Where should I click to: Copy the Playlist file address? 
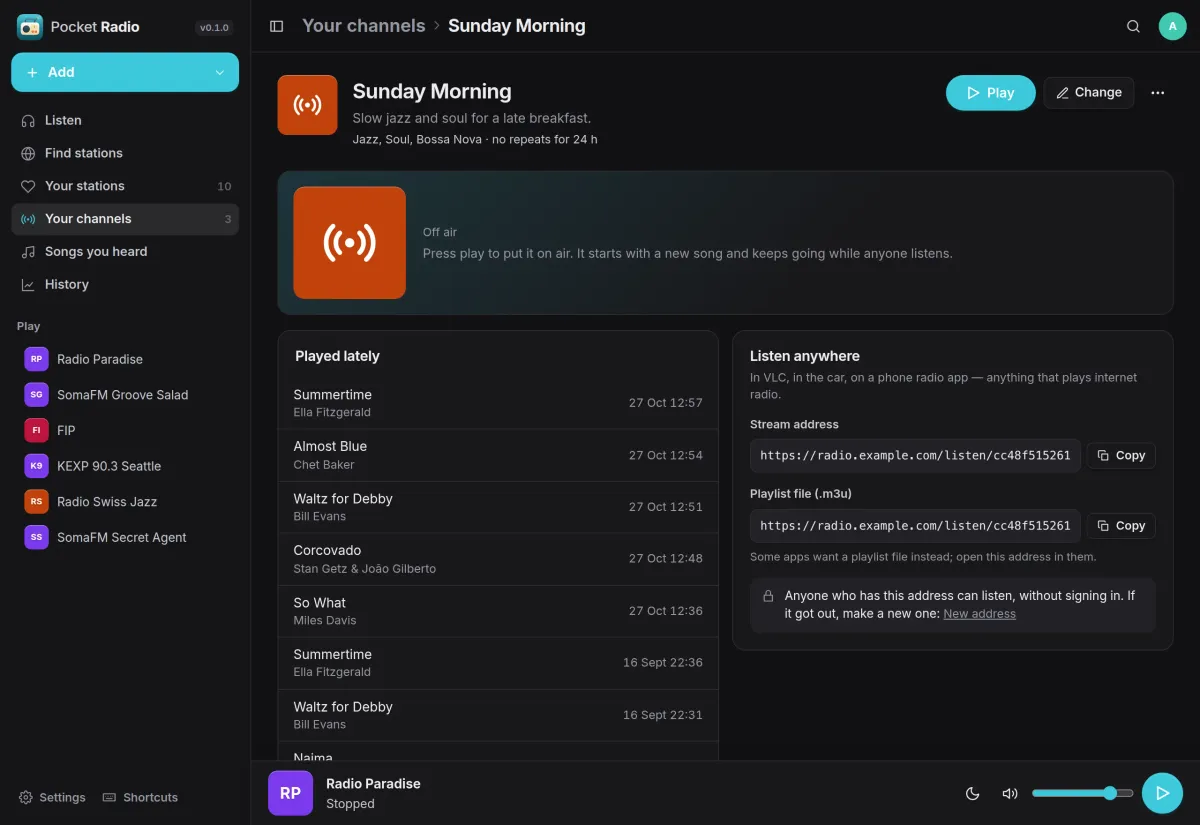(x=1121, y=525)
